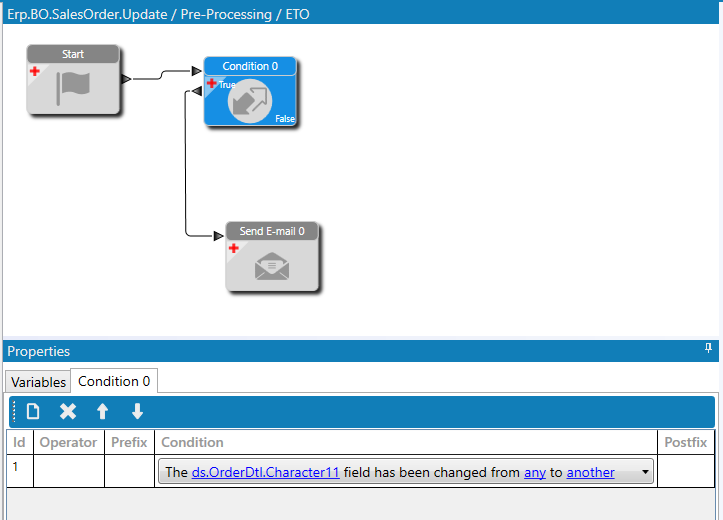This screenshot has height=520, width=723.
Task: Click the toolbar grip handle
Action: (14, 411)
